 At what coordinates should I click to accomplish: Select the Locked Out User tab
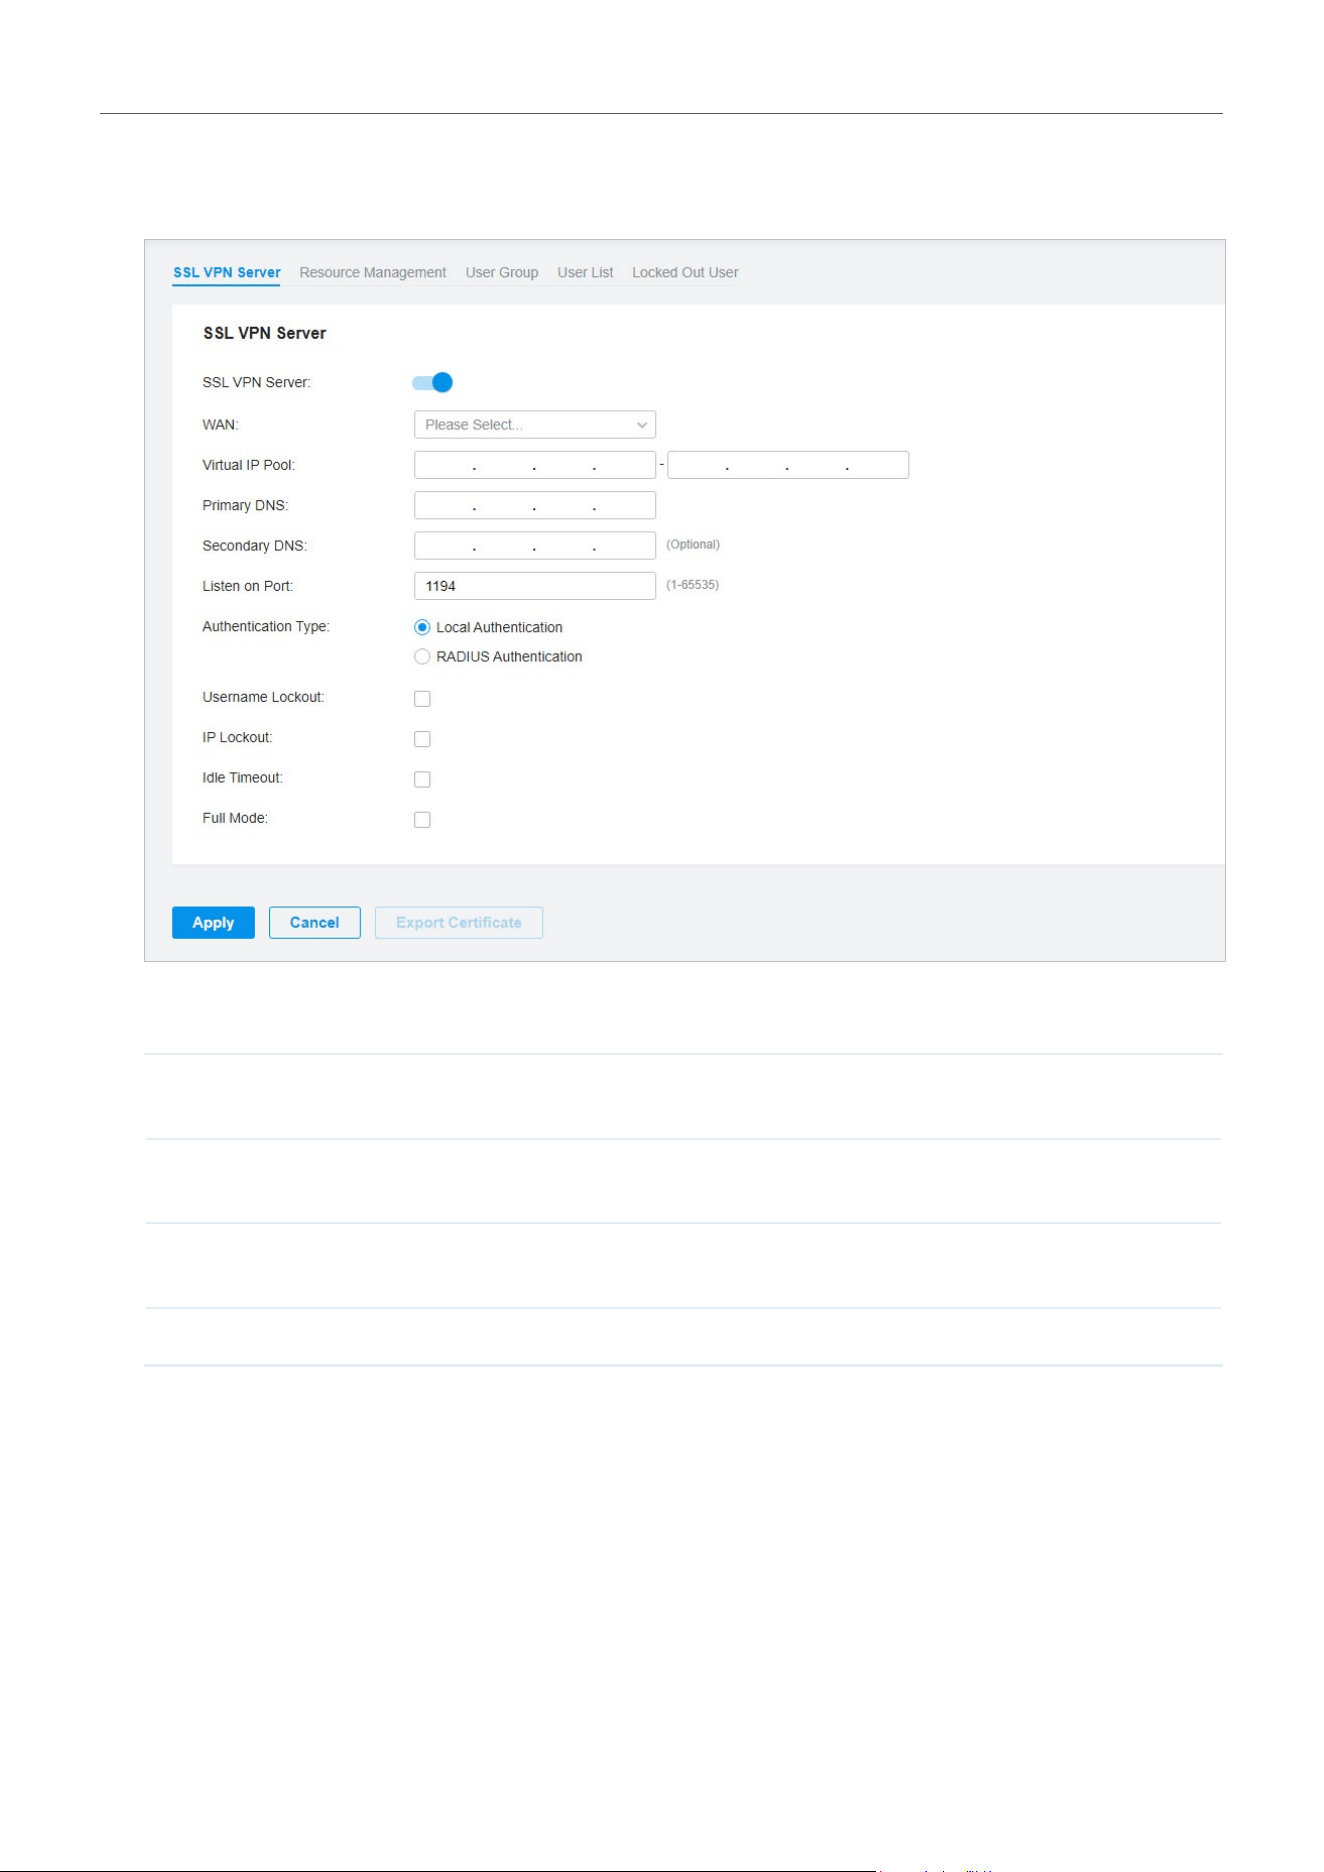[685, 272]
